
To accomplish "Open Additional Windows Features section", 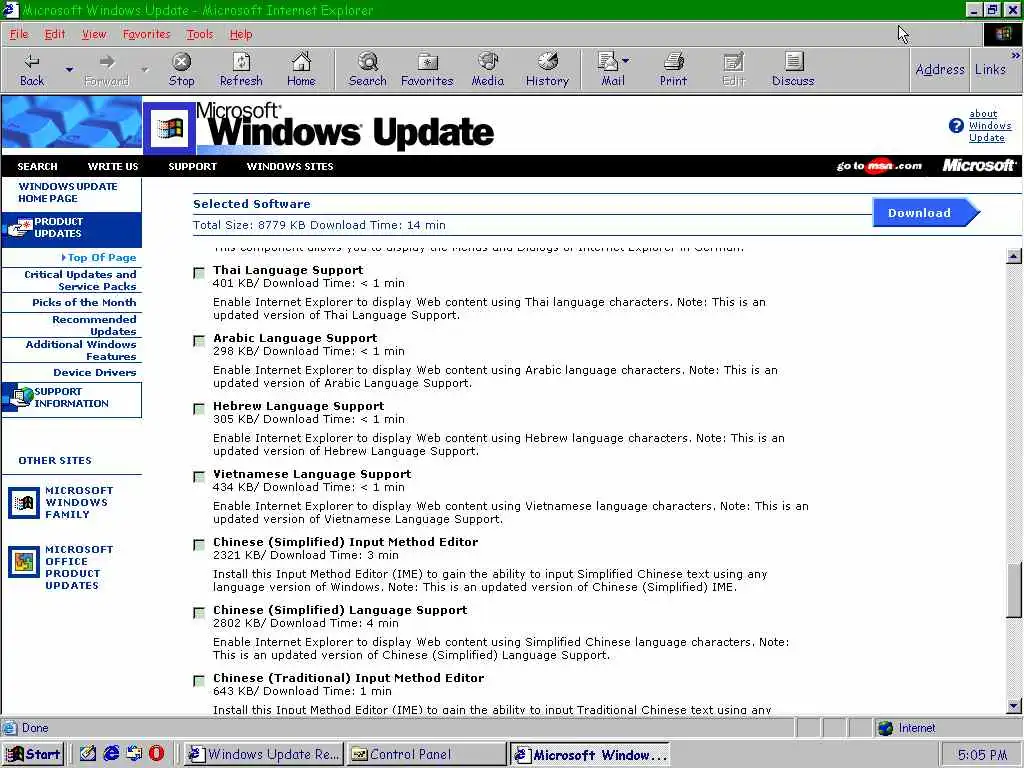I will point(81,350).
